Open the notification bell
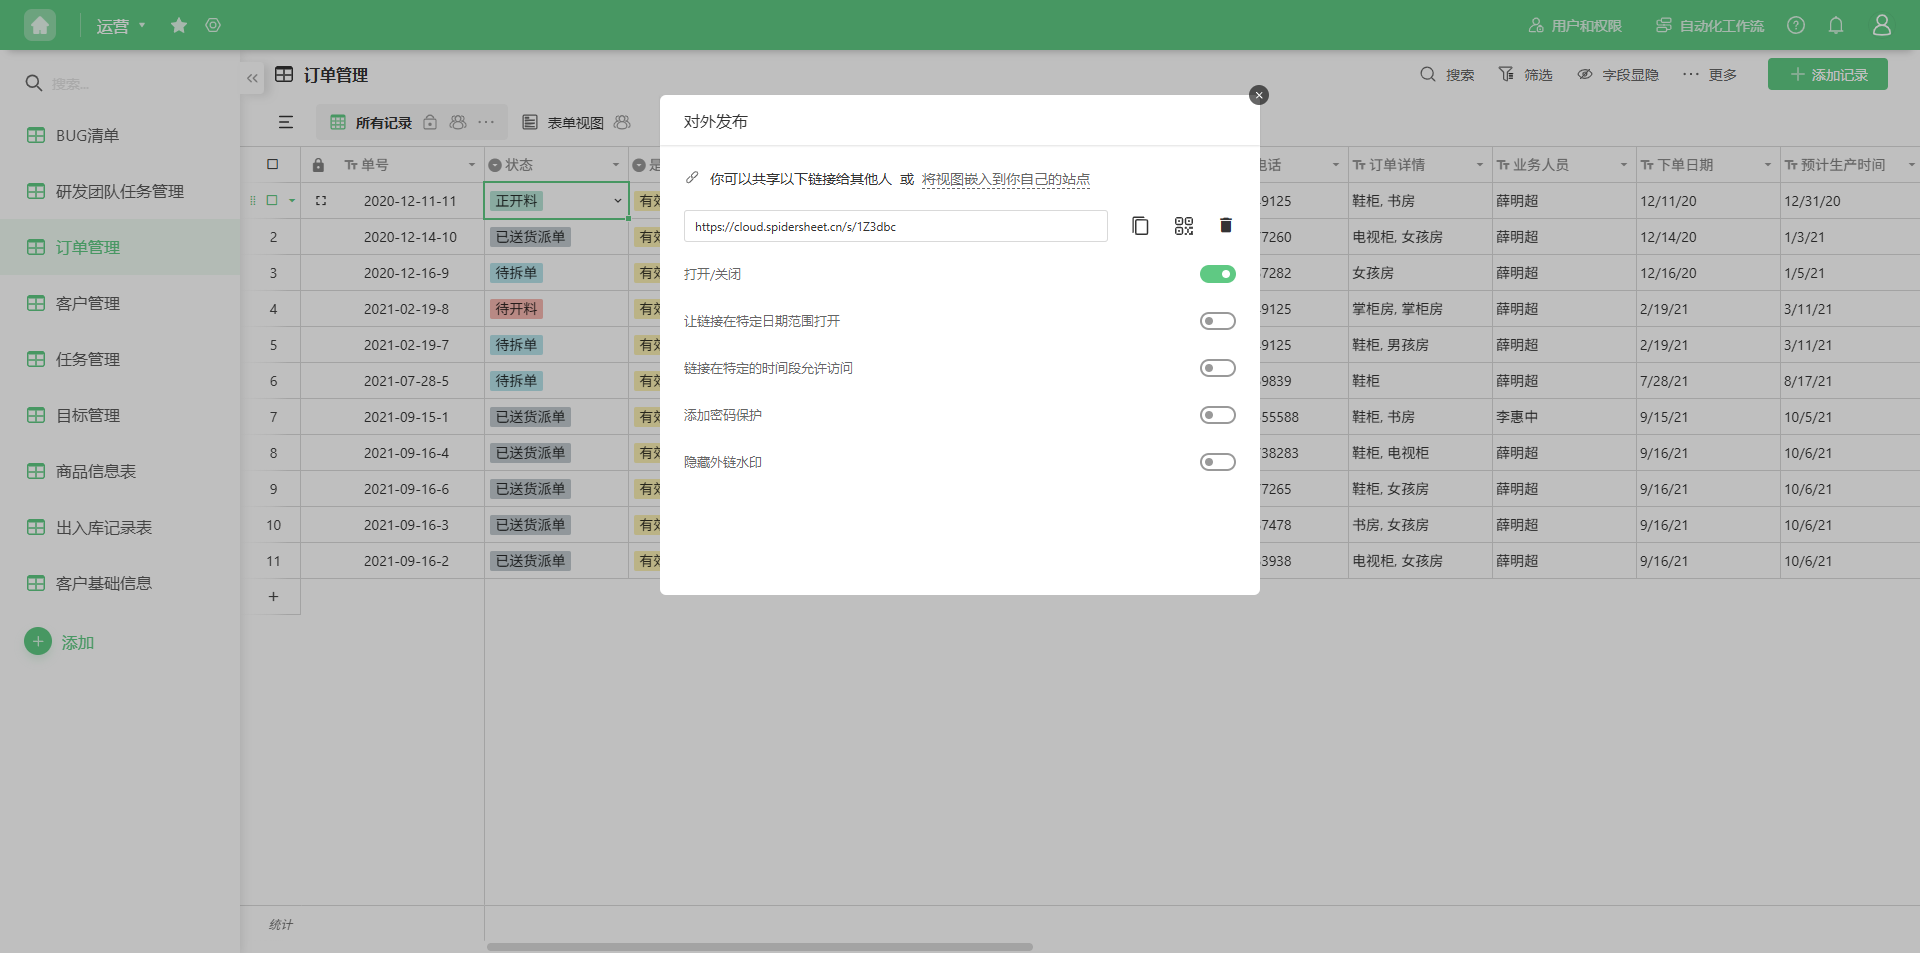This screenshot has height=953, width=1920. pyautogui.click(x=1836, y=25)
